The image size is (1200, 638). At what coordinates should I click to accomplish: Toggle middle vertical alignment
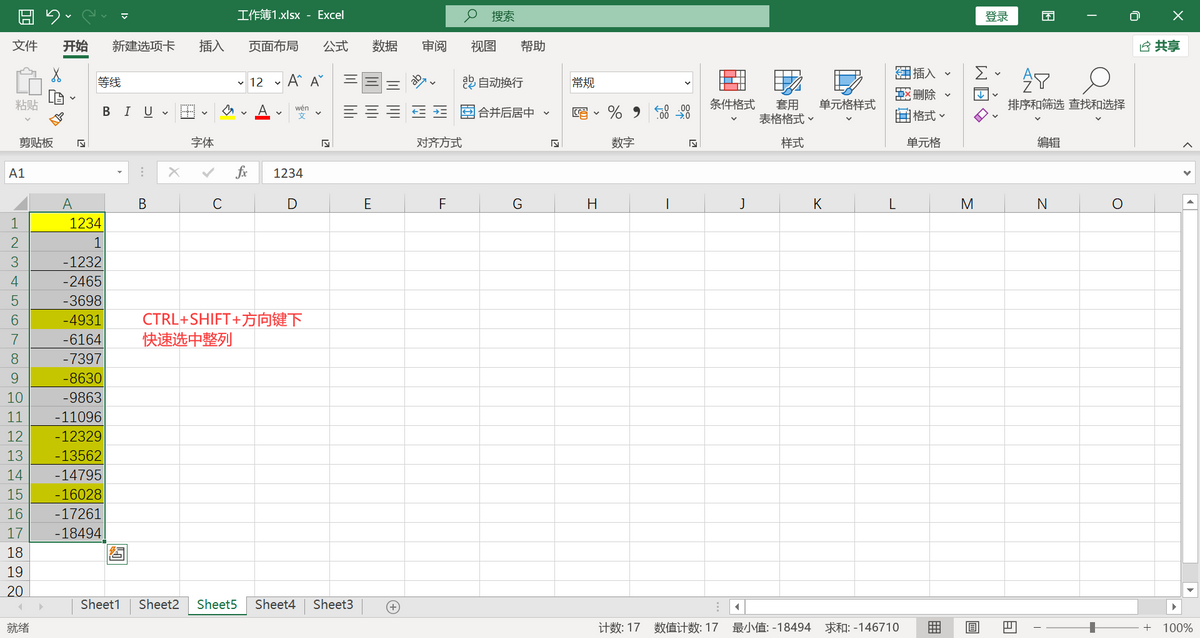point(372,82)
